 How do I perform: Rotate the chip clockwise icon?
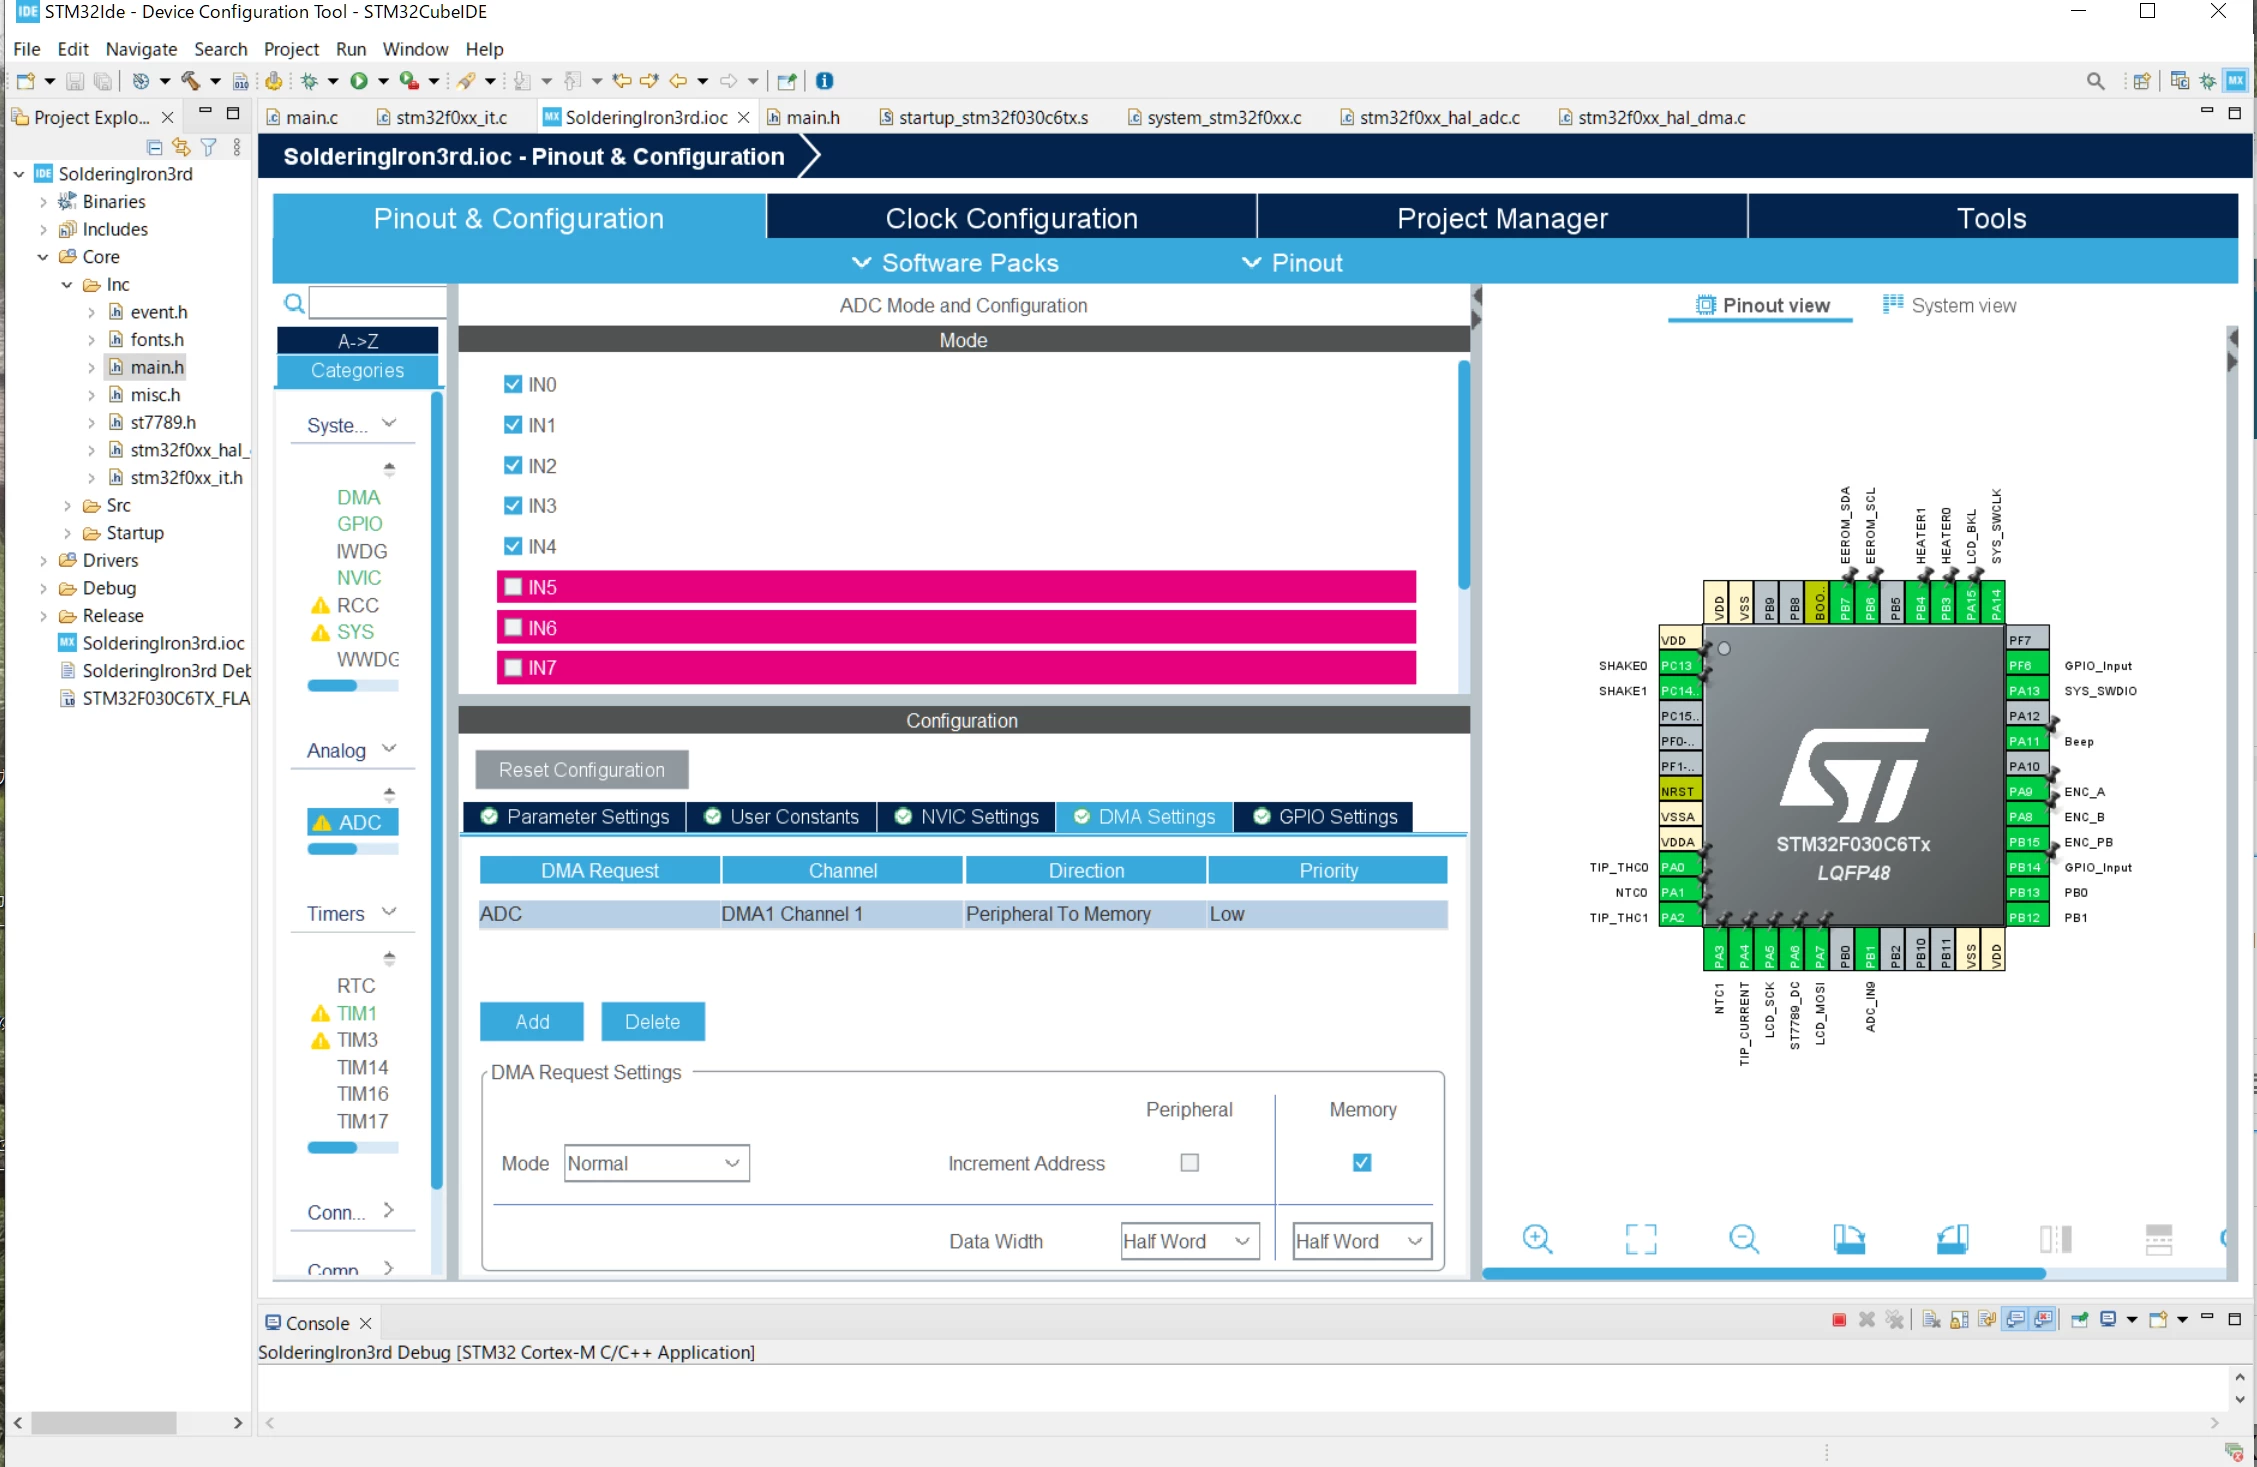coord(1849,1239)
